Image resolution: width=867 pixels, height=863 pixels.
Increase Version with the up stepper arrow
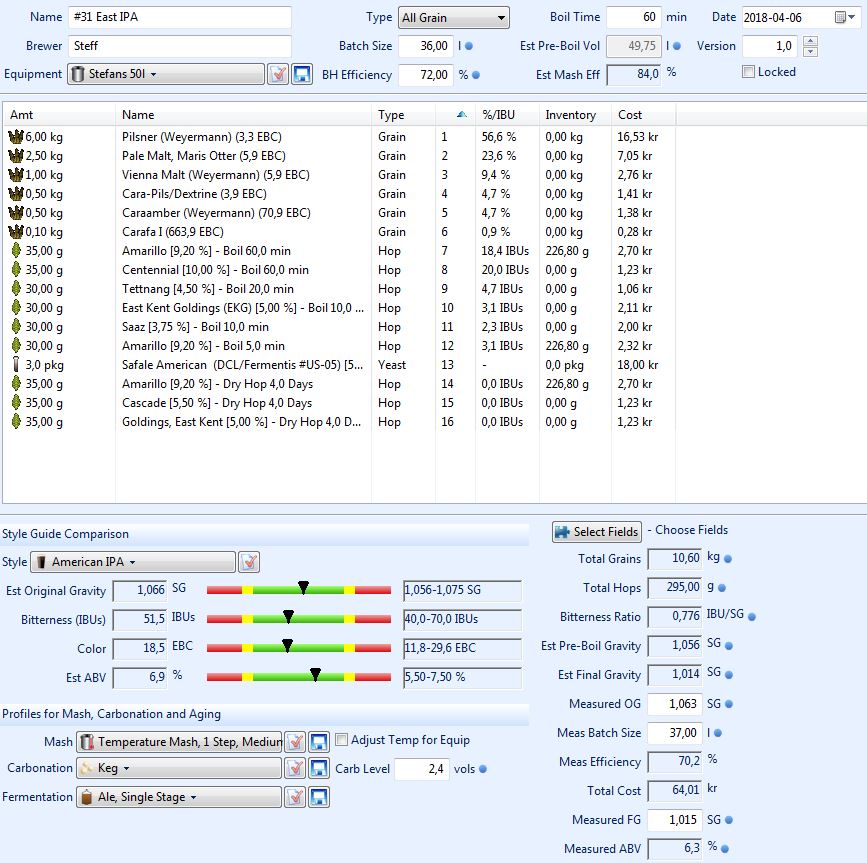[810, 40]
